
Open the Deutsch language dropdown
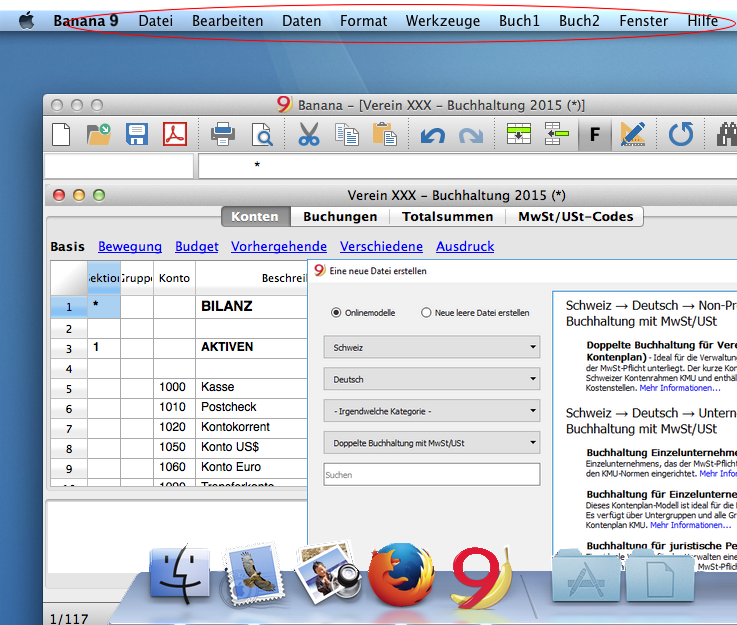tap(431, 379)
